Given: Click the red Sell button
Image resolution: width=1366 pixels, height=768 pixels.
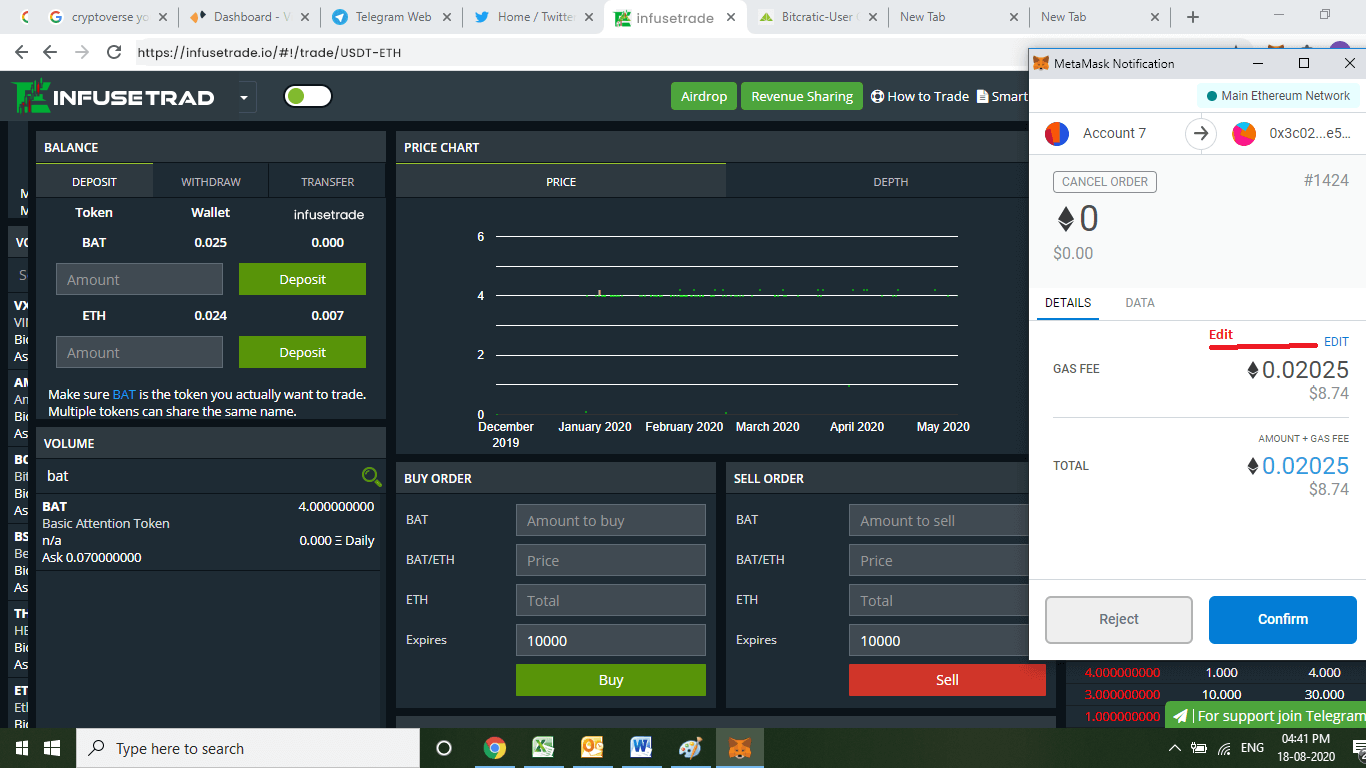Looking at the screenshot, I should point(947,680).
